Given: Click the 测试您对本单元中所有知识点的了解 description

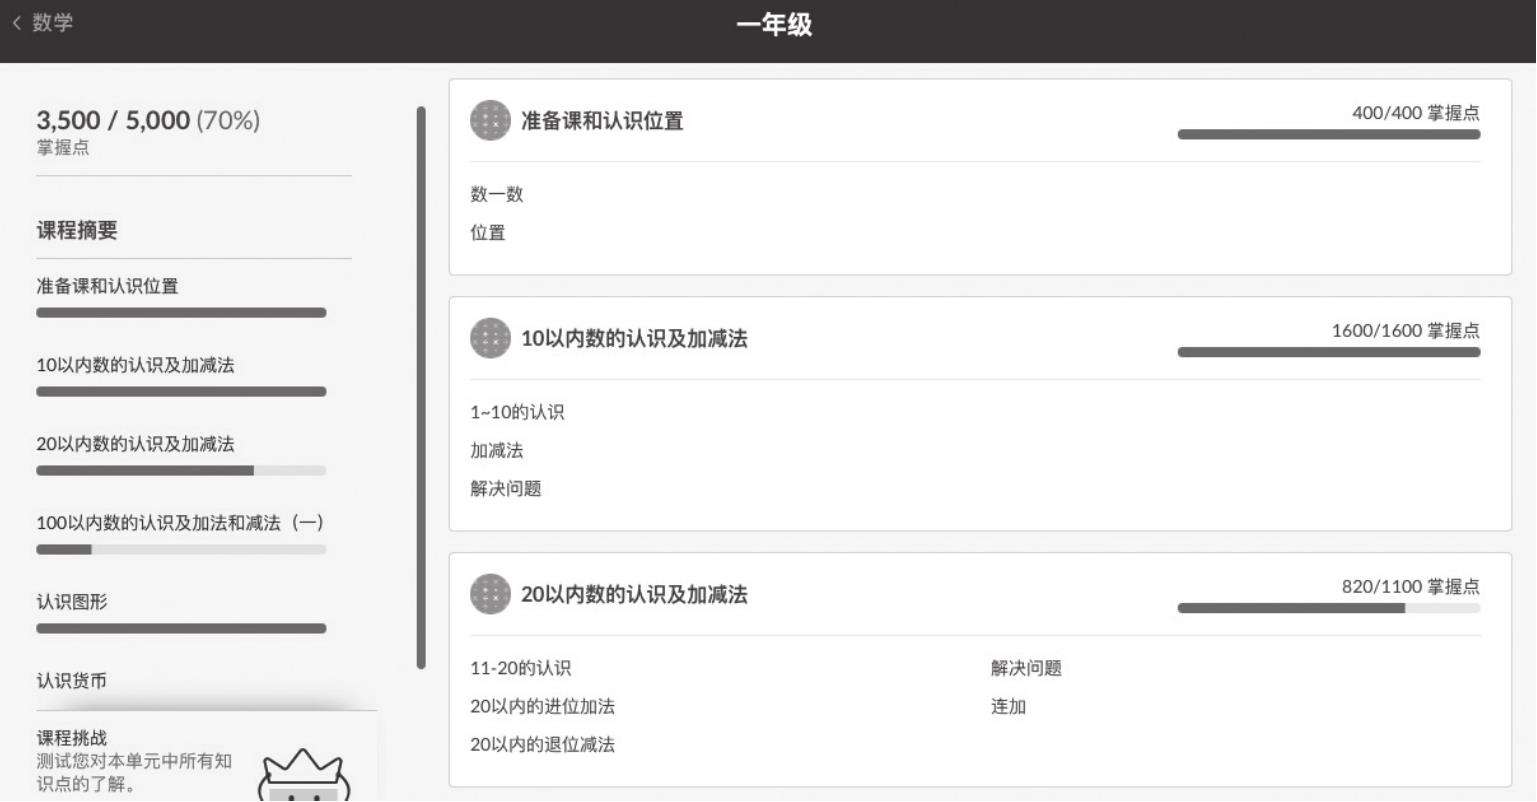Looking at the screenshot, I should tap(135, 773).
